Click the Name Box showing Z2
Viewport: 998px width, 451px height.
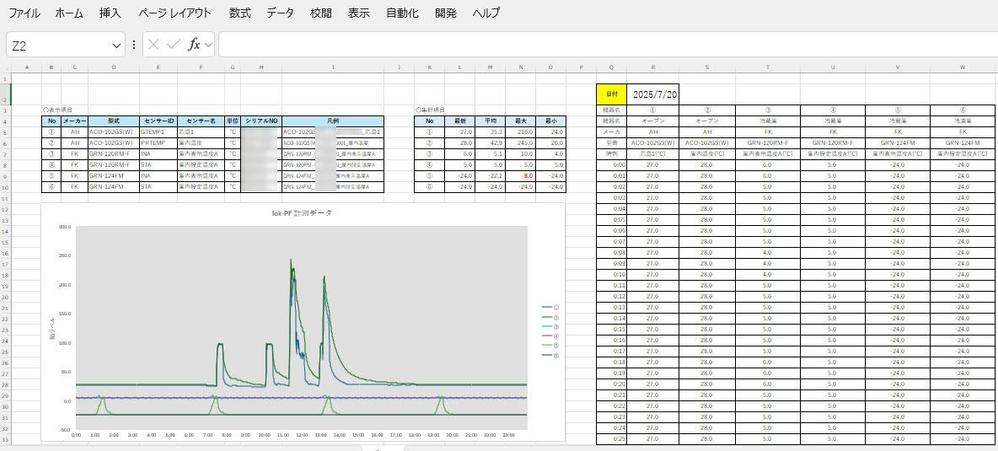59,45
